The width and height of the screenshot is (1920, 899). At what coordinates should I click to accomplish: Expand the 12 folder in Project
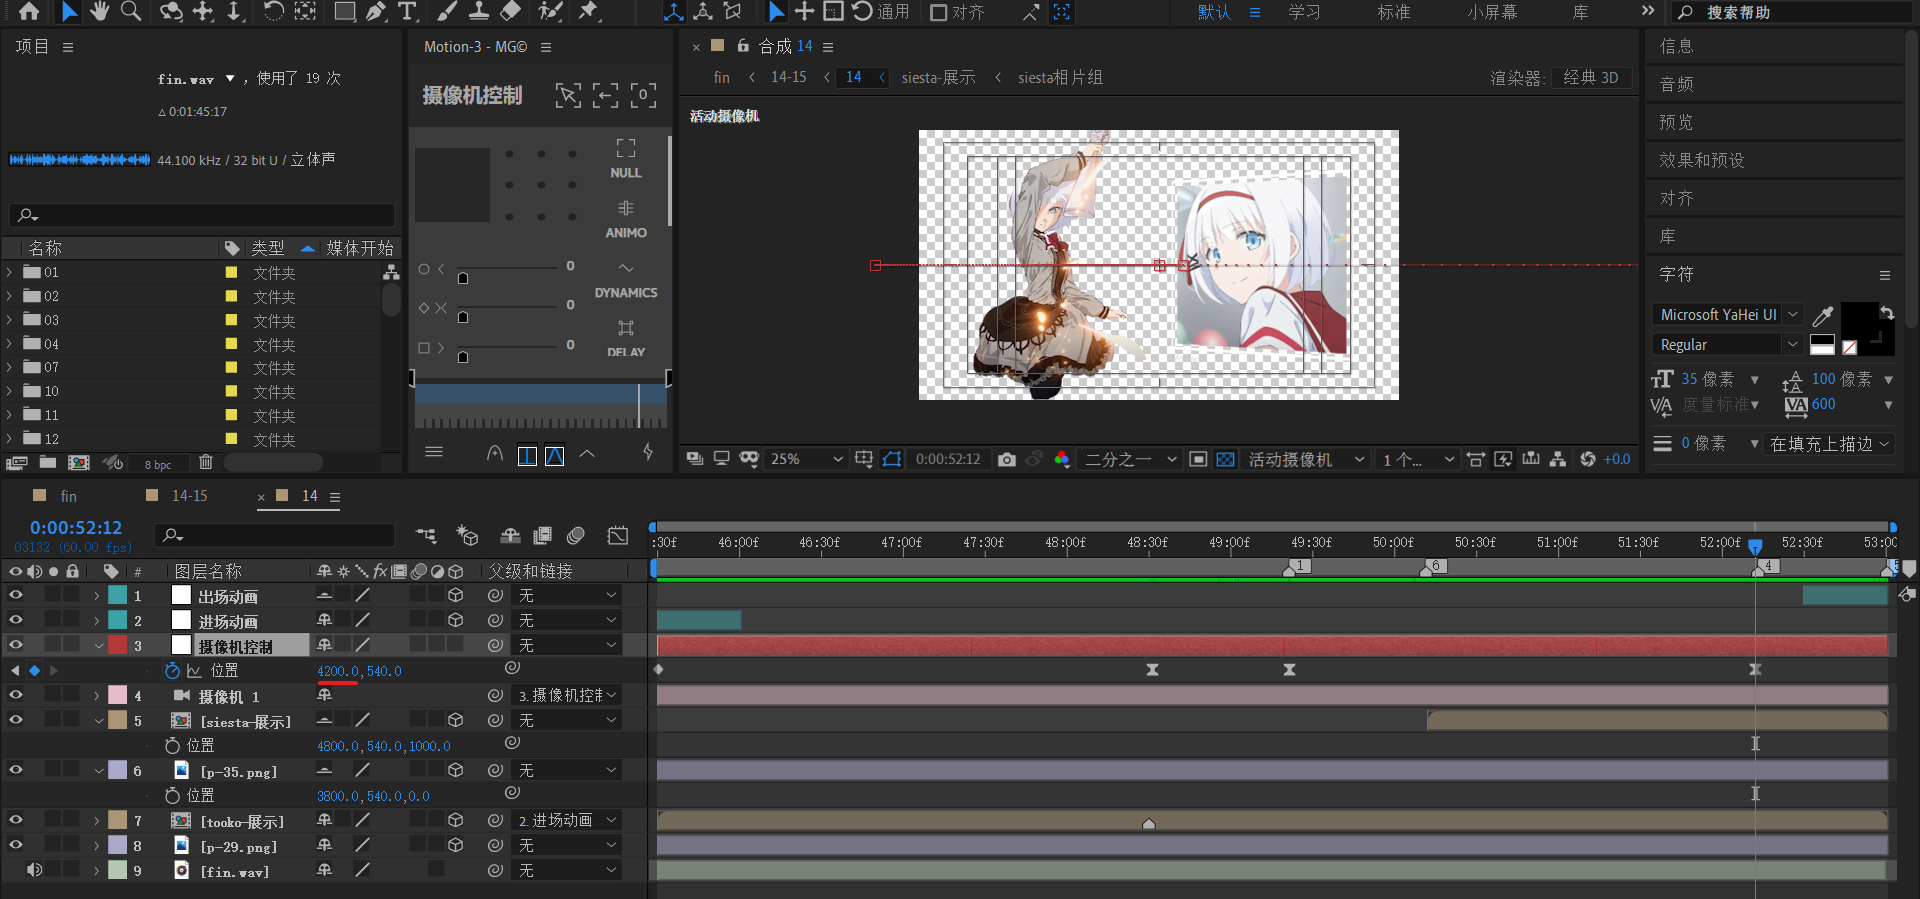click(10, 439)
